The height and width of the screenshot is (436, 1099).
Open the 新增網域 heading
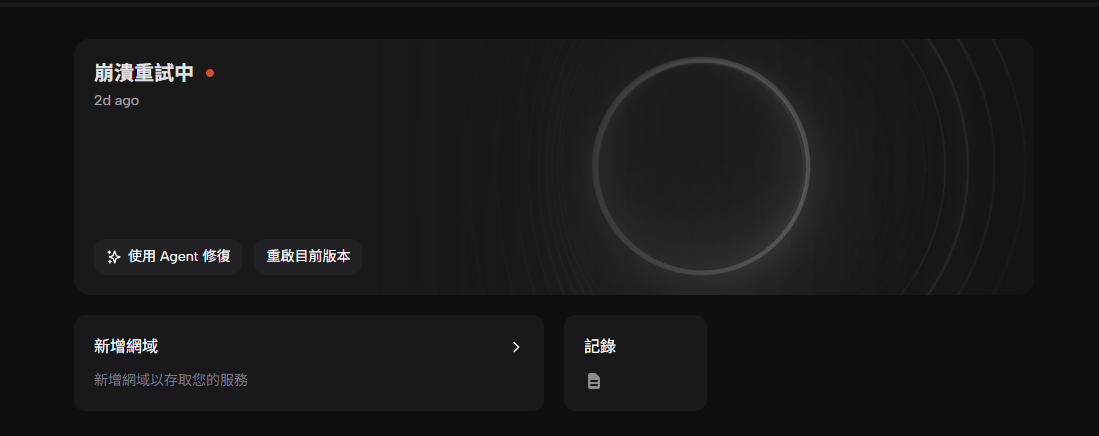pos(125,346)
